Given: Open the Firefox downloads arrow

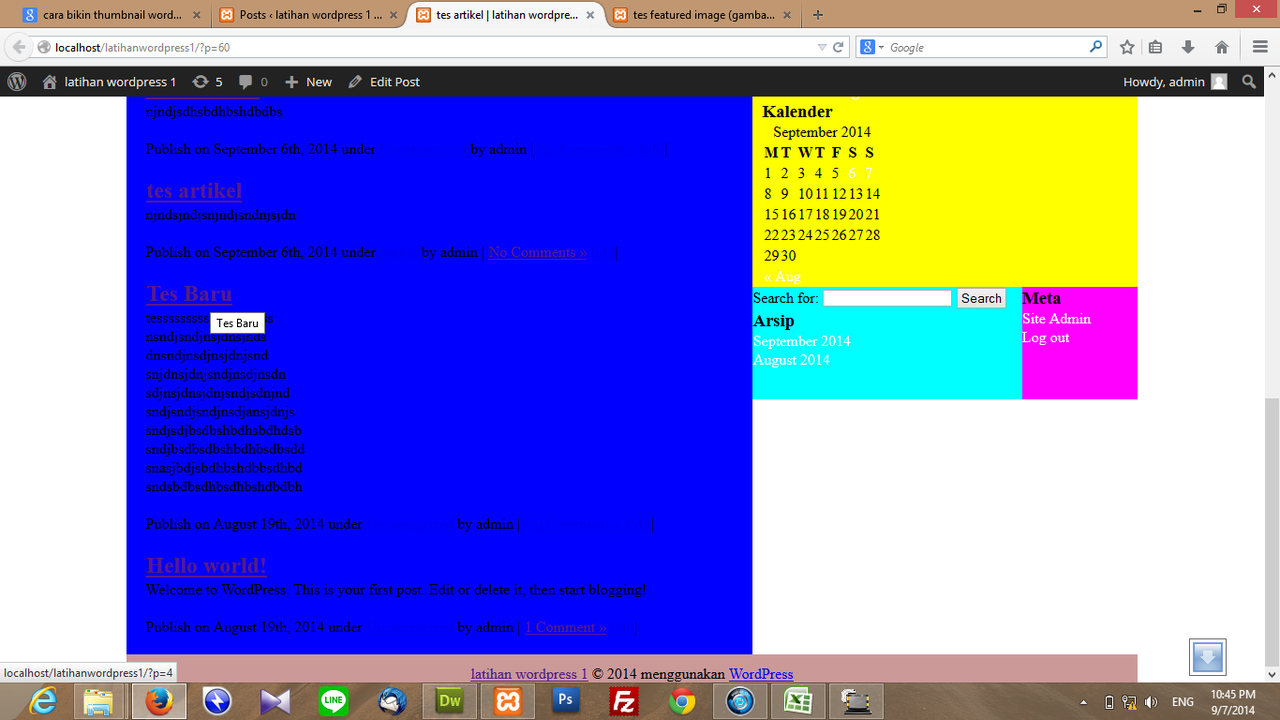Looking at the screenshot, I should (x=1188, y=47).
